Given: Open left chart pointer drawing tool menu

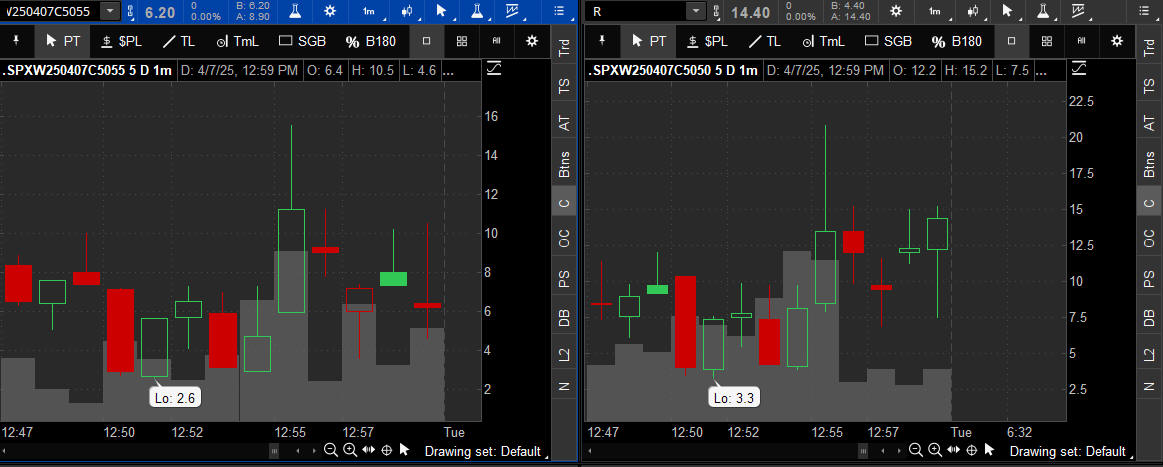Looking at the screenshot, I should pyautogui.click(x=442, y=11).
